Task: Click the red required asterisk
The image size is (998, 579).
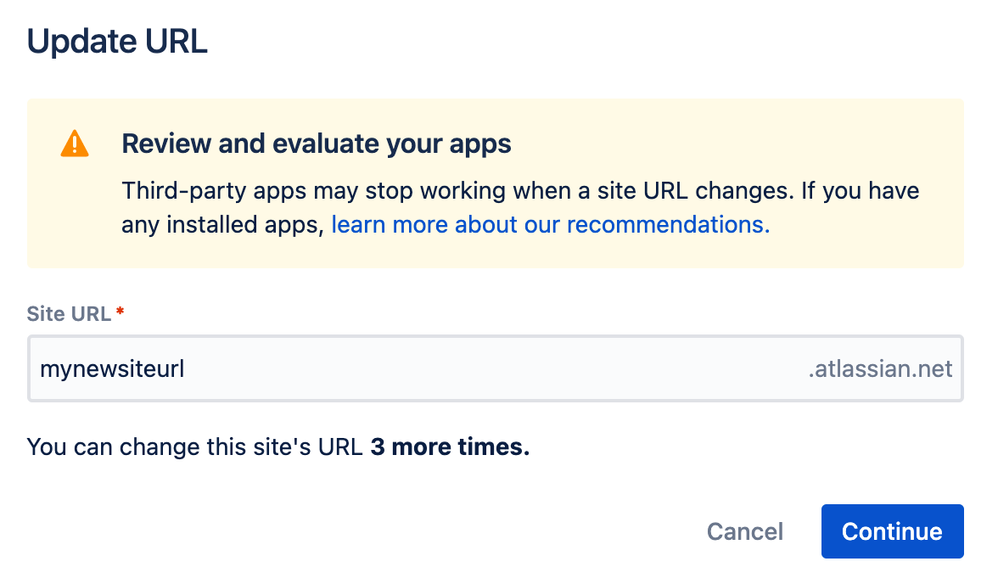Action: click(120, 311)
